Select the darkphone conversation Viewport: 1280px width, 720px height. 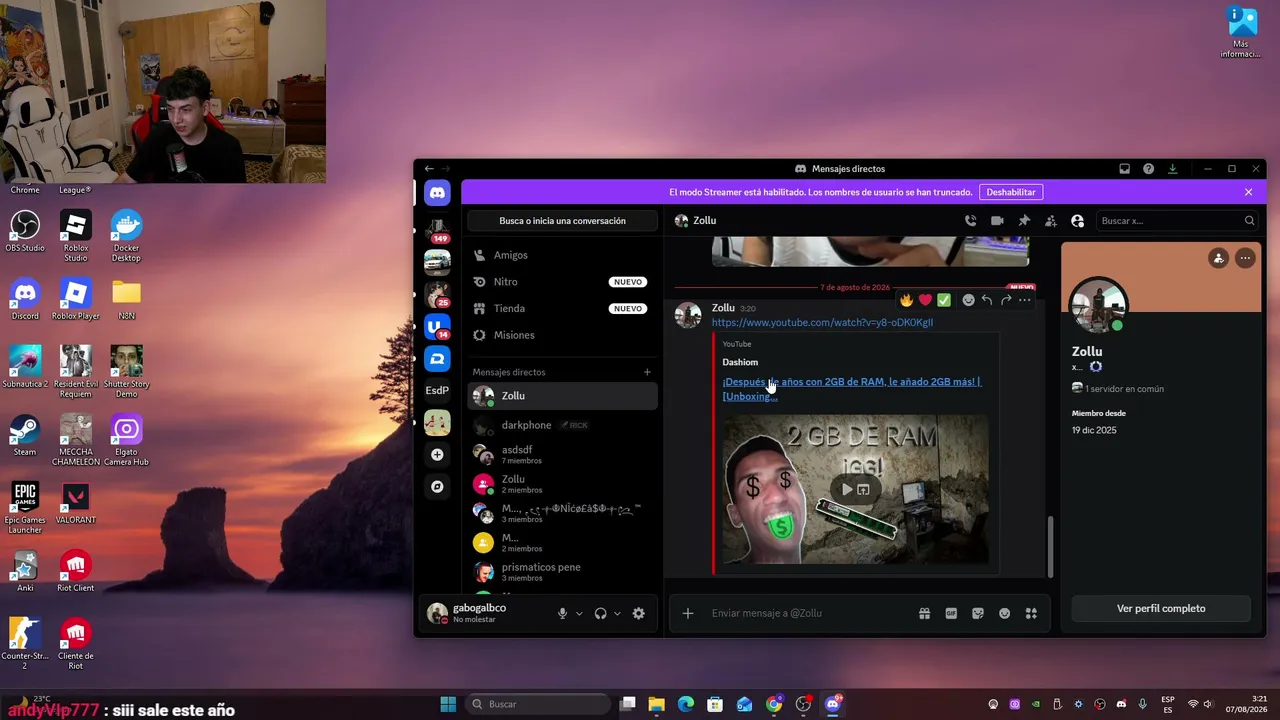point(562,425)
